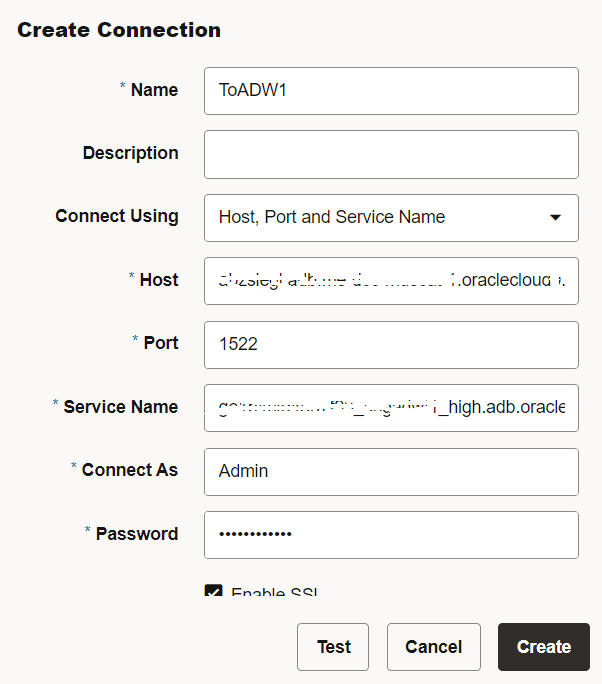Screen dimensions: 602x684
Task: Click the Create button
Action: tap(543, 647)
